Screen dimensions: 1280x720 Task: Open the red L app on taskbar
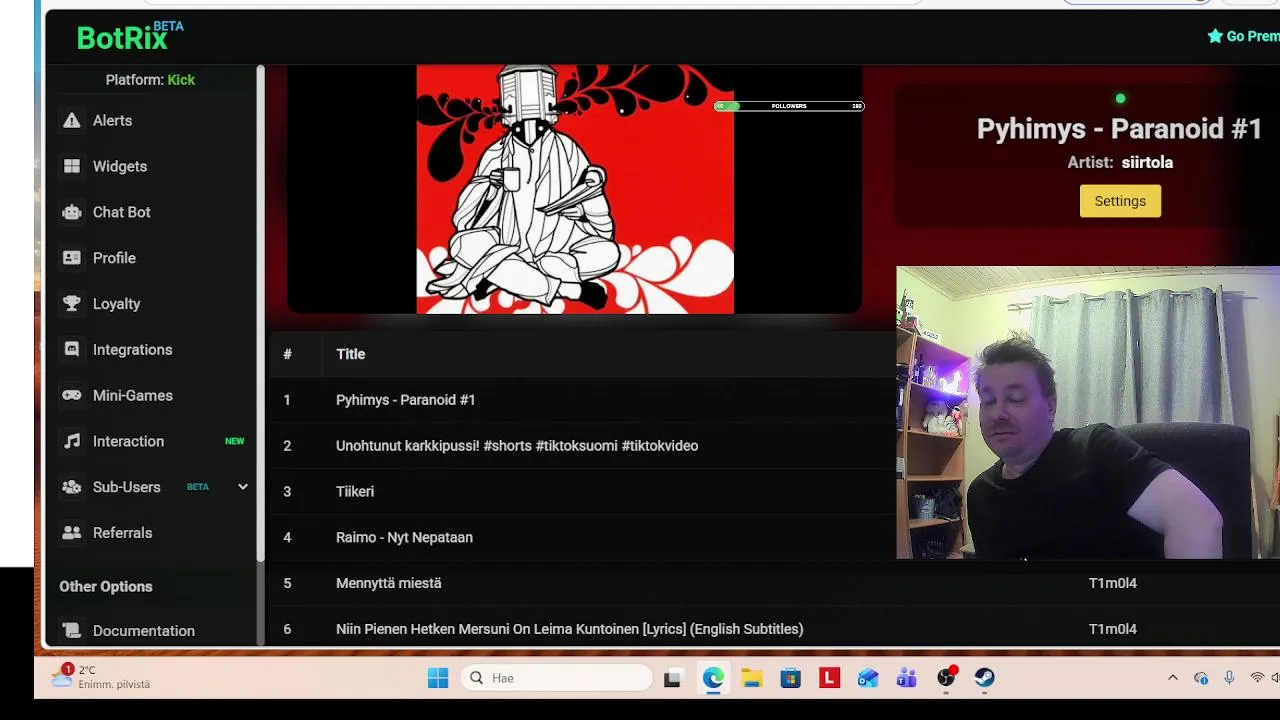pyautogui.click(x=829, y=678)
